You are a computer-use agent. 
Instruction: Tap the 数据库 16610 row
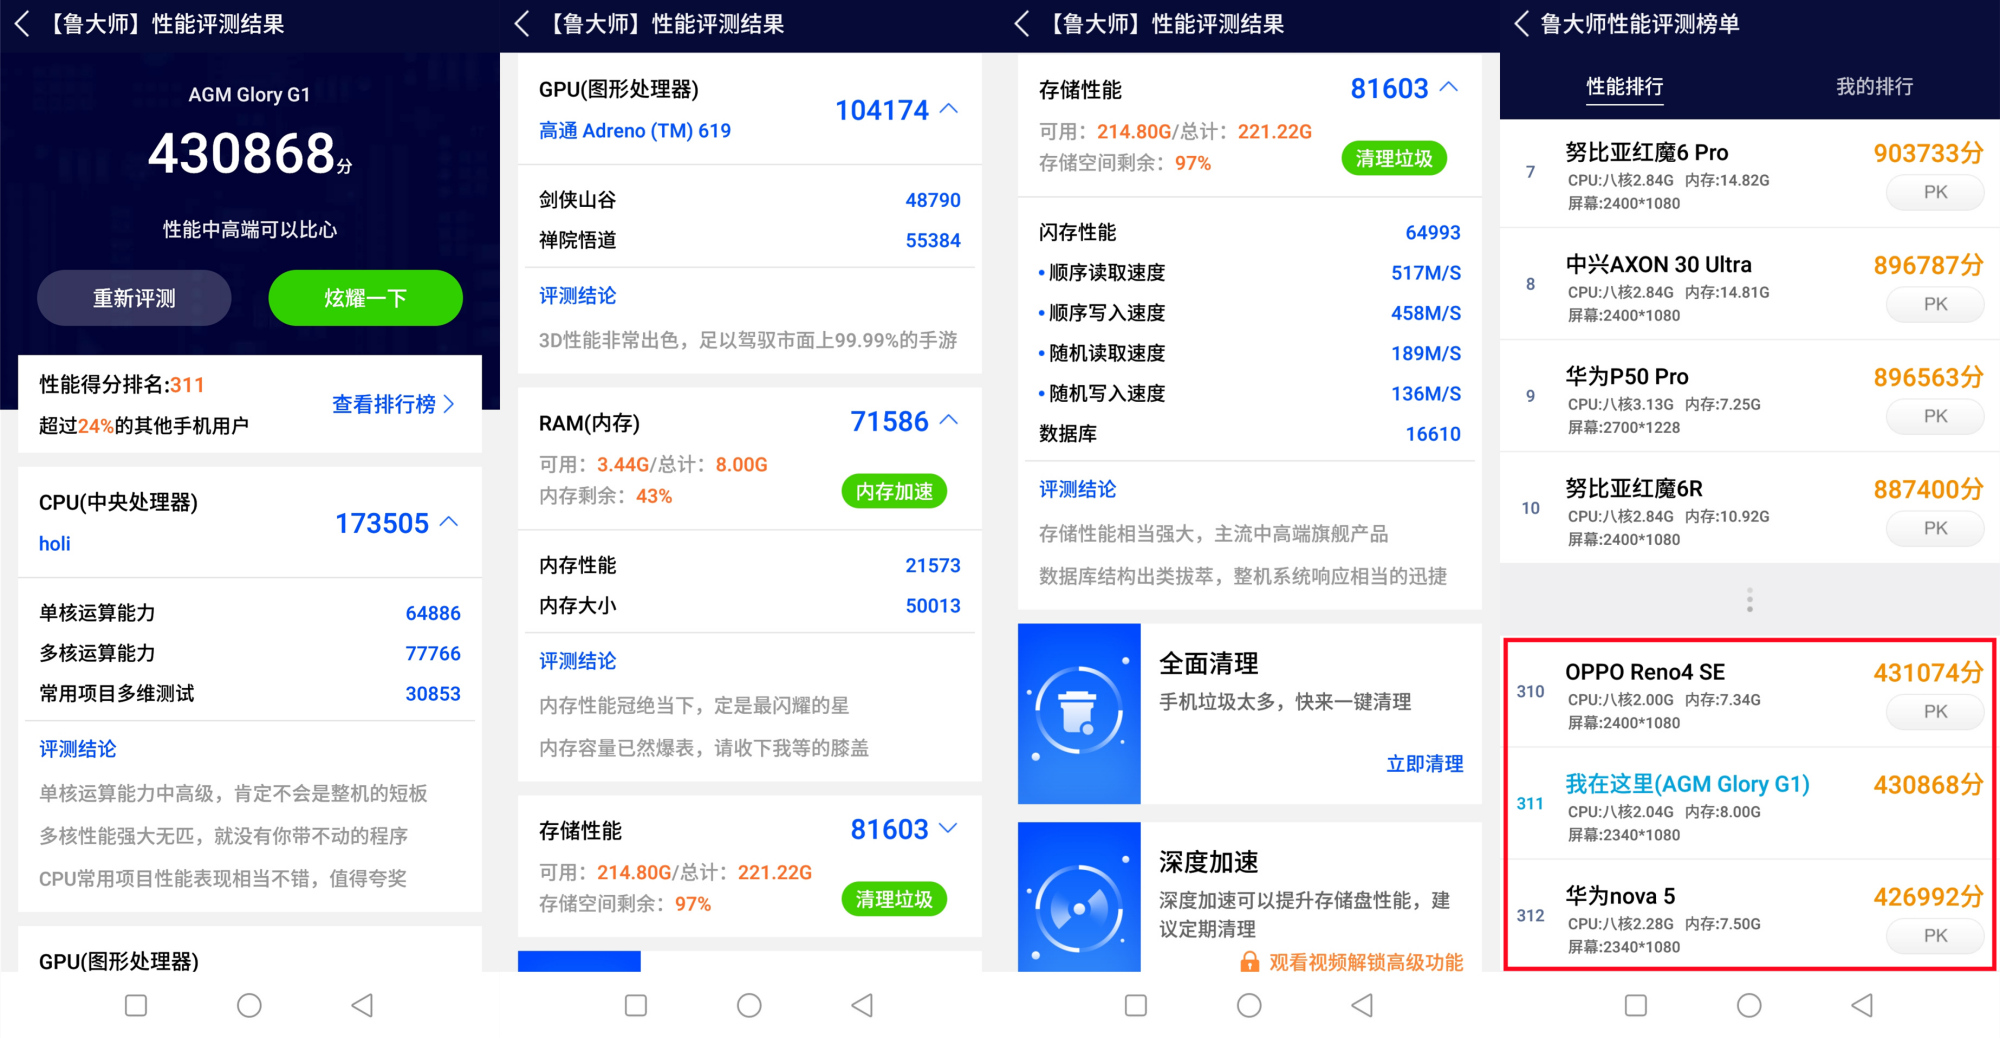click(x=1250, y=433)
